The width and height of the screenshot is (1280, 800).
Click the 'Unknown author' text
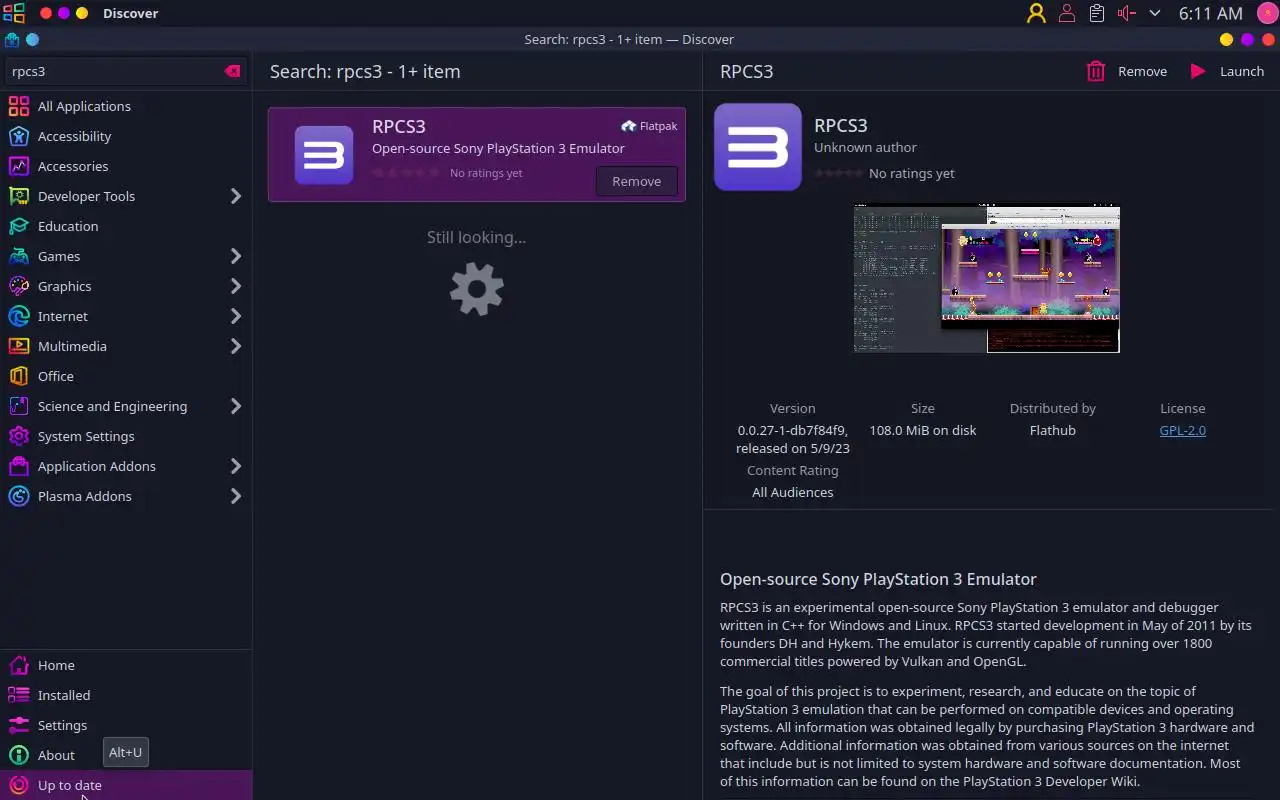click(x=865, y=147)
